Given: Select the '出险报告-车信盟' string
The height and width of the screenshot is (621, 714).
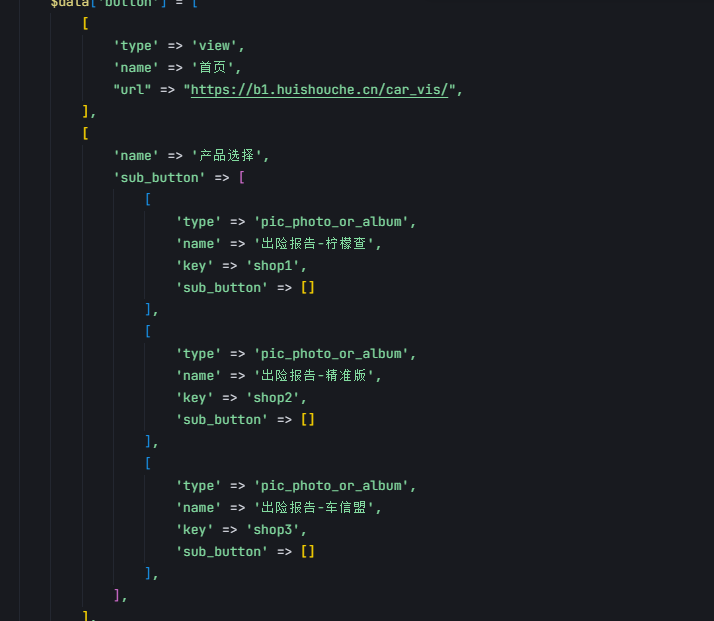Looking at the screenshot, I should 314,508.
